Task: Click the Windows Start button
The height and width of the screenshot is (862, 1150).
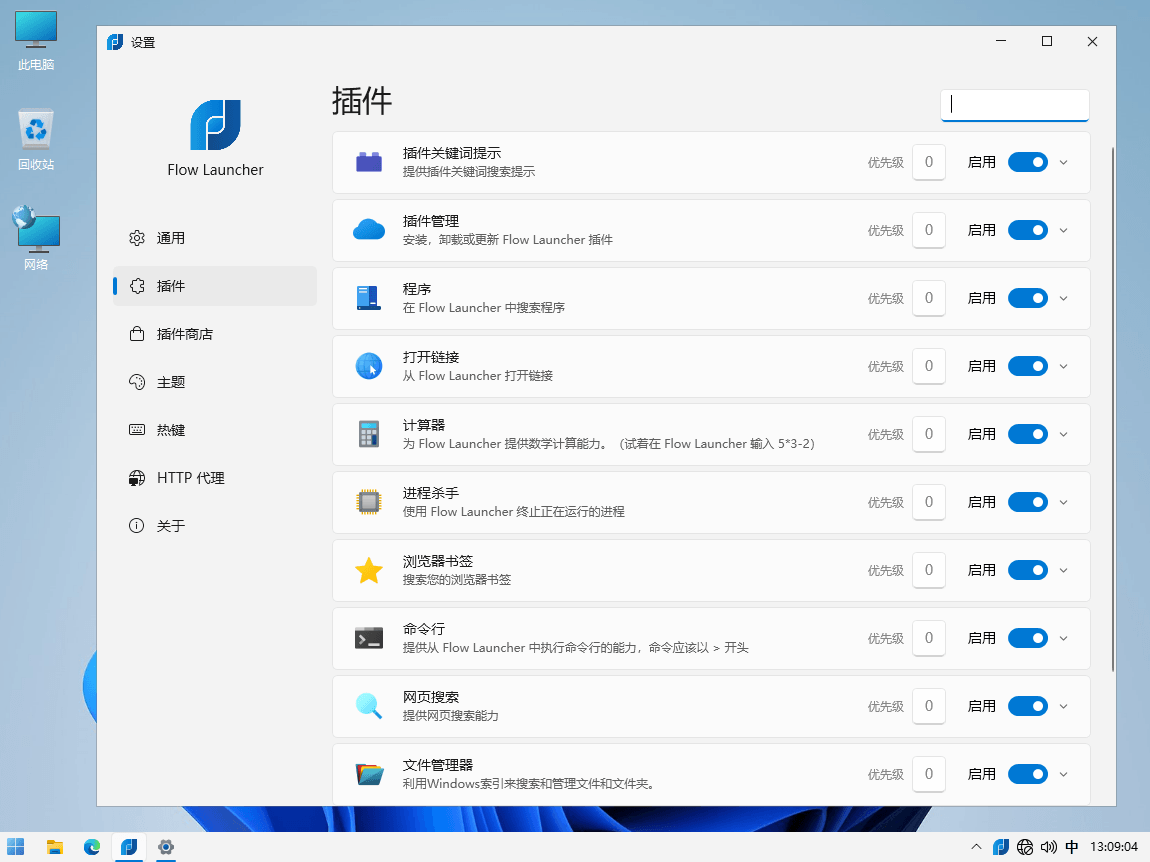Action: 15,847
